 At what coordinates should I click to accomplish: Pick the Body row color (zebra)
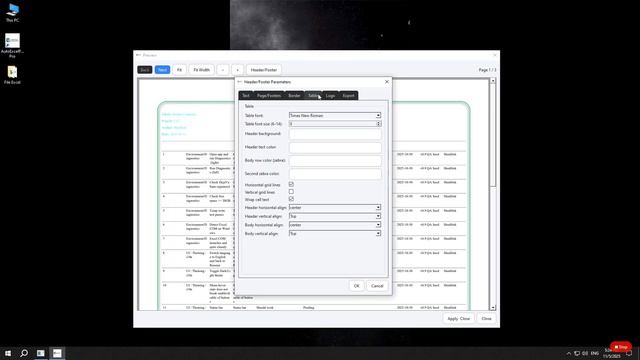tap(335, 160)
